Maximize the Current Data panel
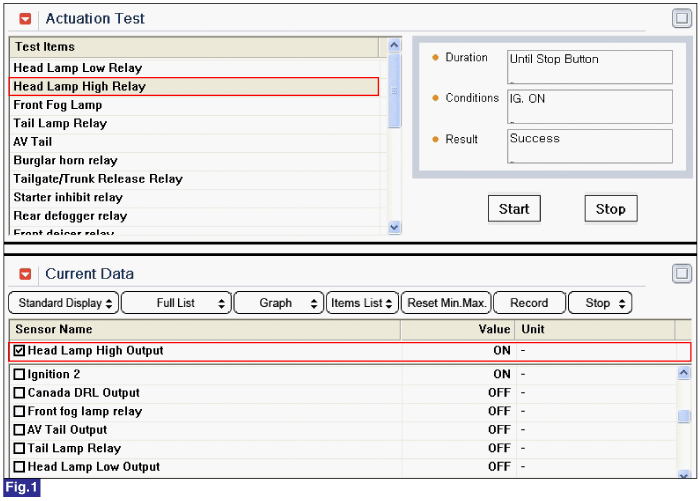This screenshot has height=501, width=700. click(x=682, y=273)
